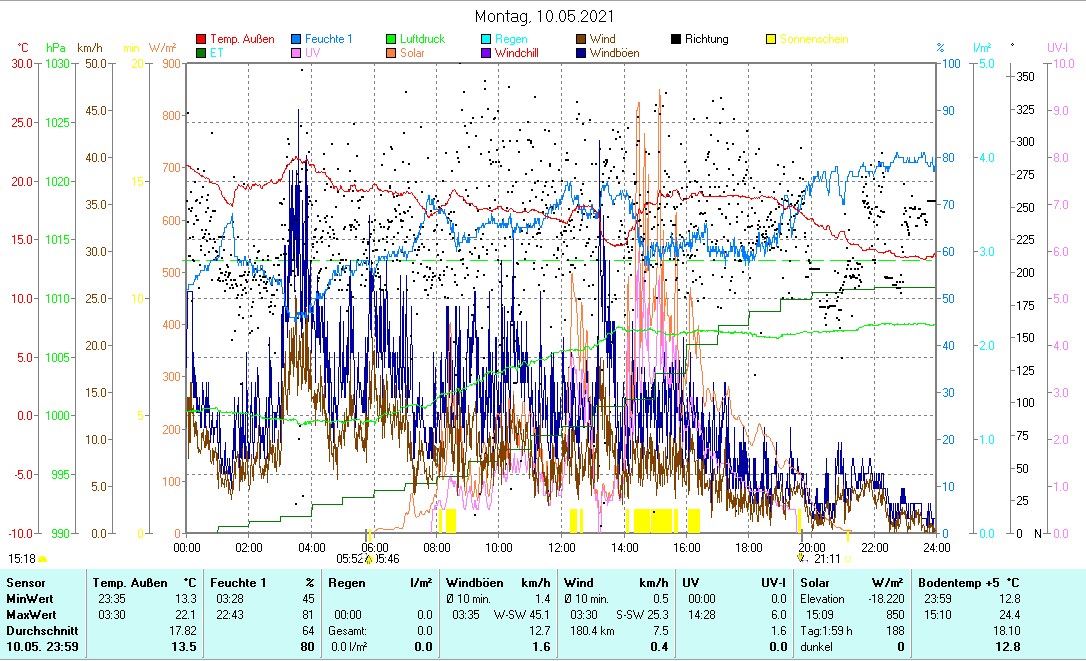Click the sunset marker near 21:11
Viewport: 1086px width, 661px height.
[x=801, y=559]
